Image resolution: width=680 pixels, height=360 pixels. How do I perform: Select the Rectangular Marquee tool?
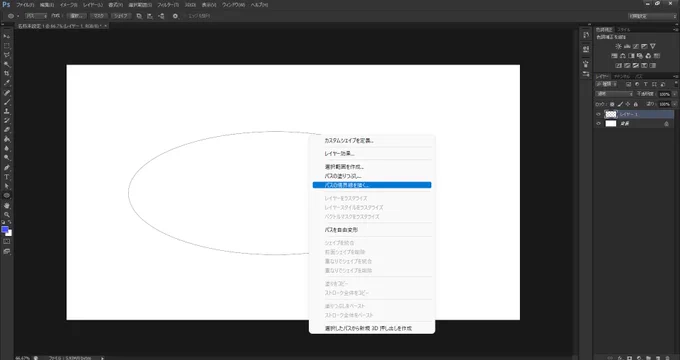[7, 45]
